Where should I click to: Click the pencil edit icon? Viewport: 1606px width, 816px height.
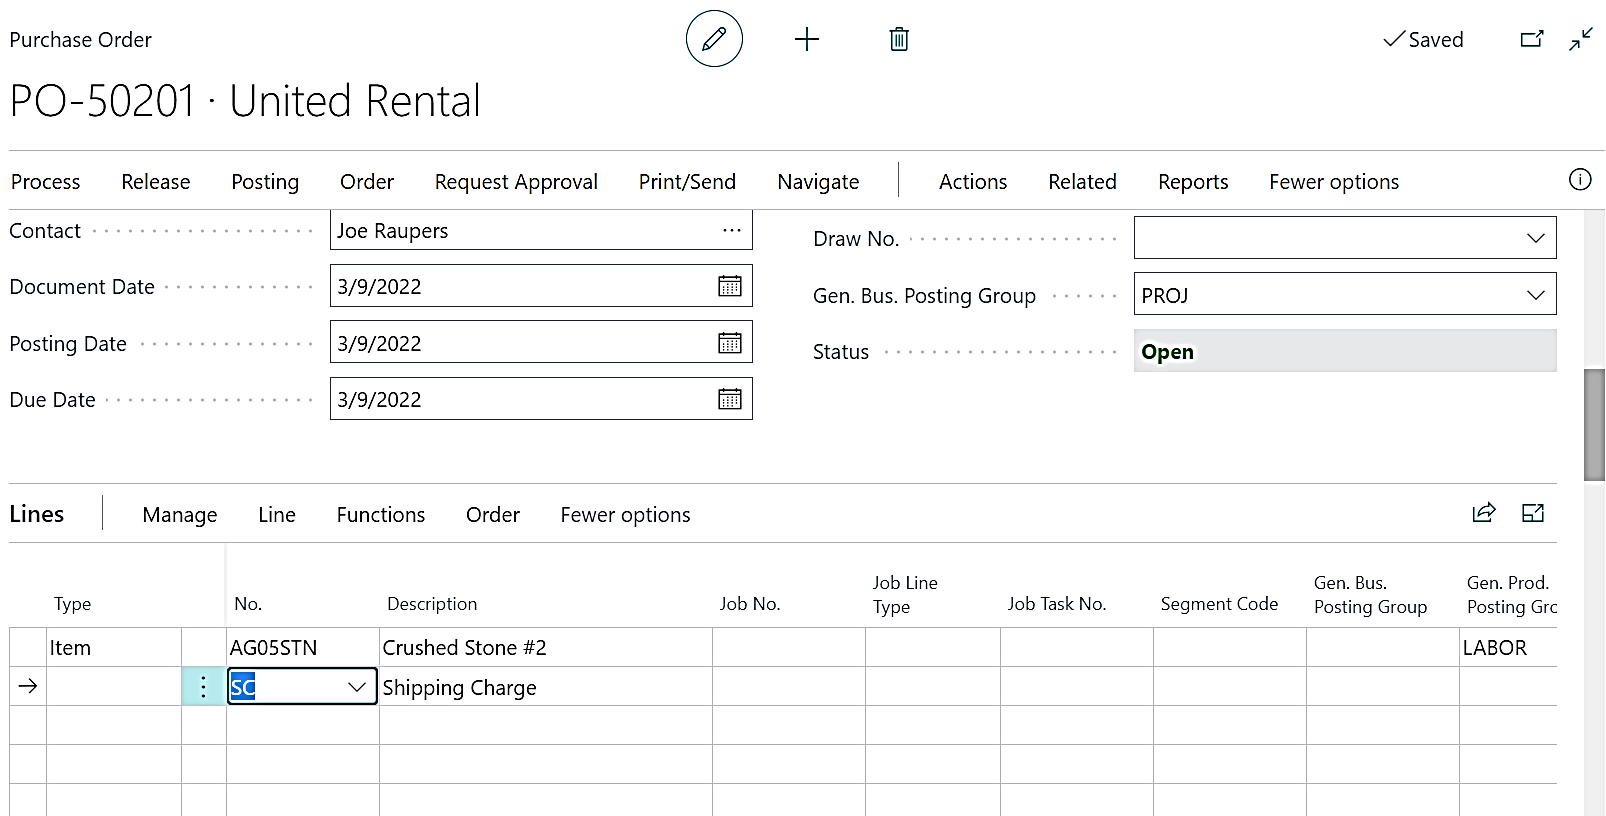714,39
